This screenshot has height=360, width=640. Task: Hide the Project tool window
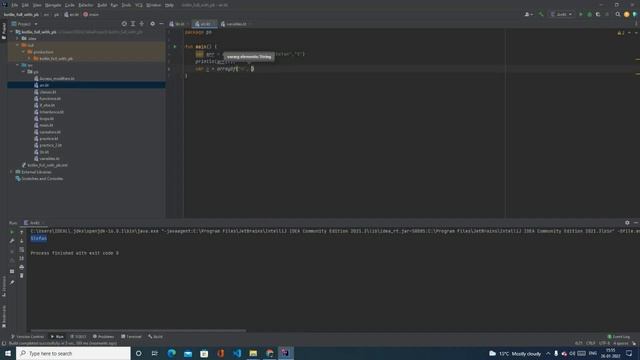(x=161, y=24)
